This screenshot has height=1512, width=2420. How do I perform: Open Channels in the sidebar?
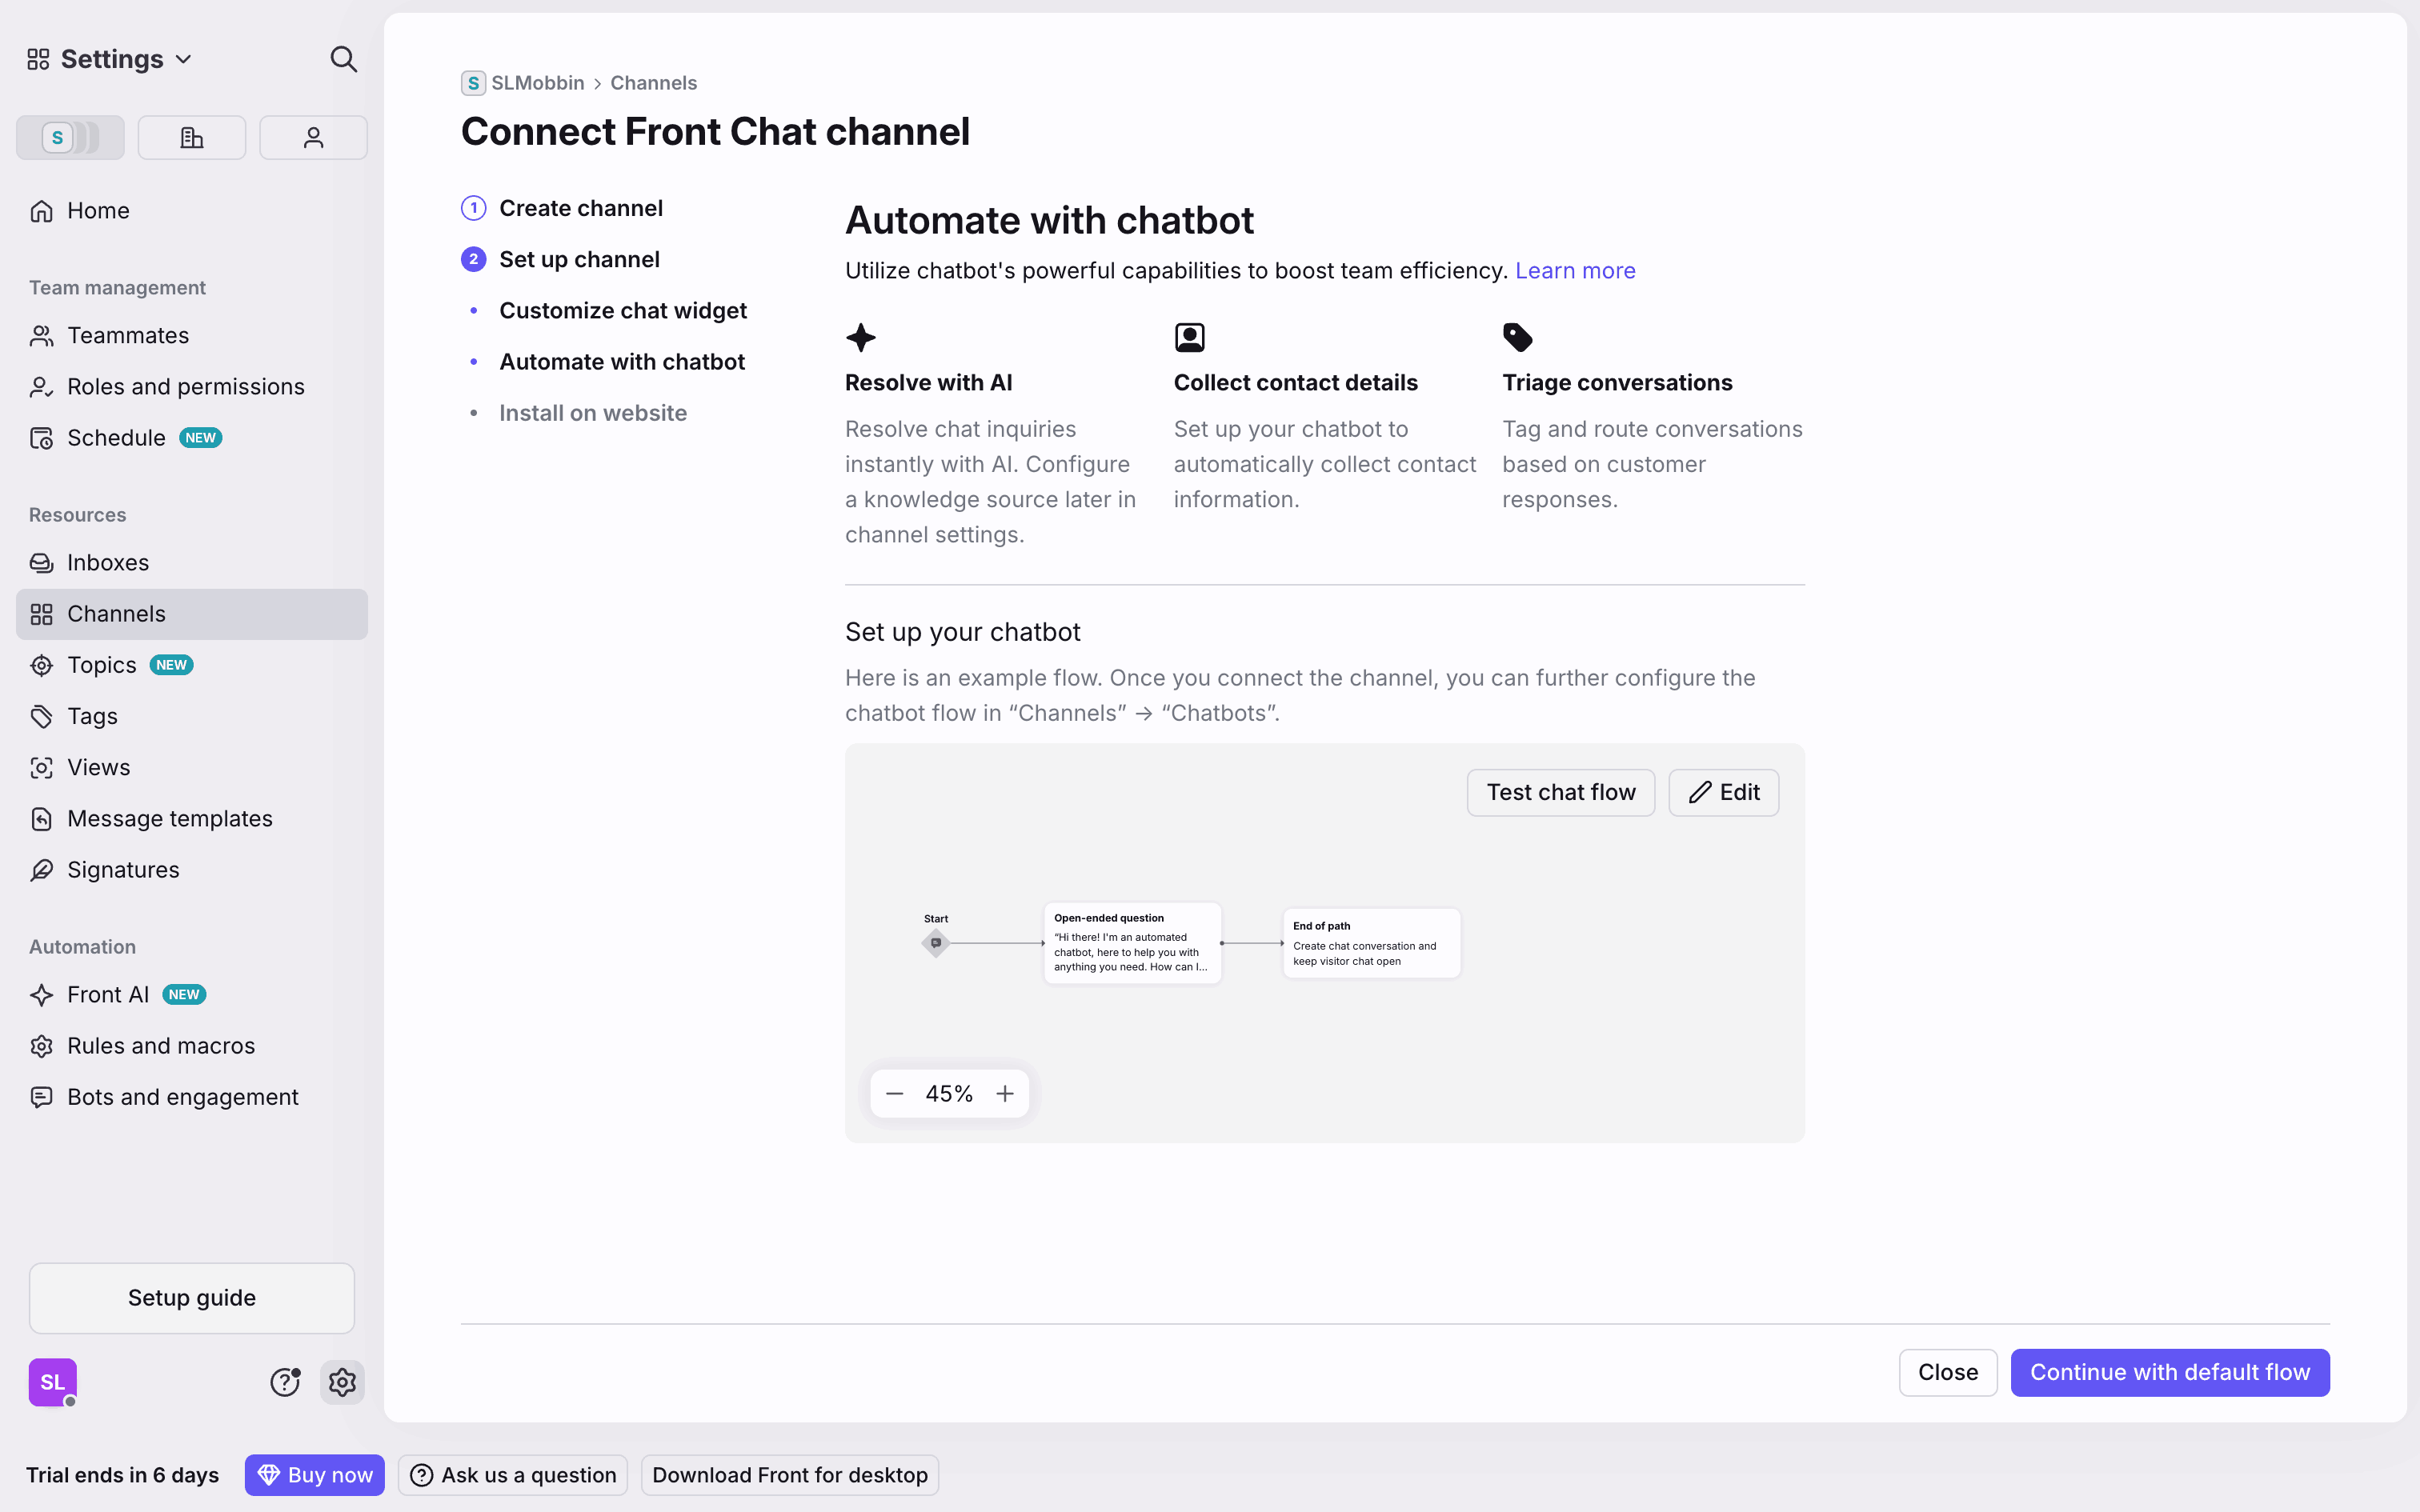pos(116,614)
